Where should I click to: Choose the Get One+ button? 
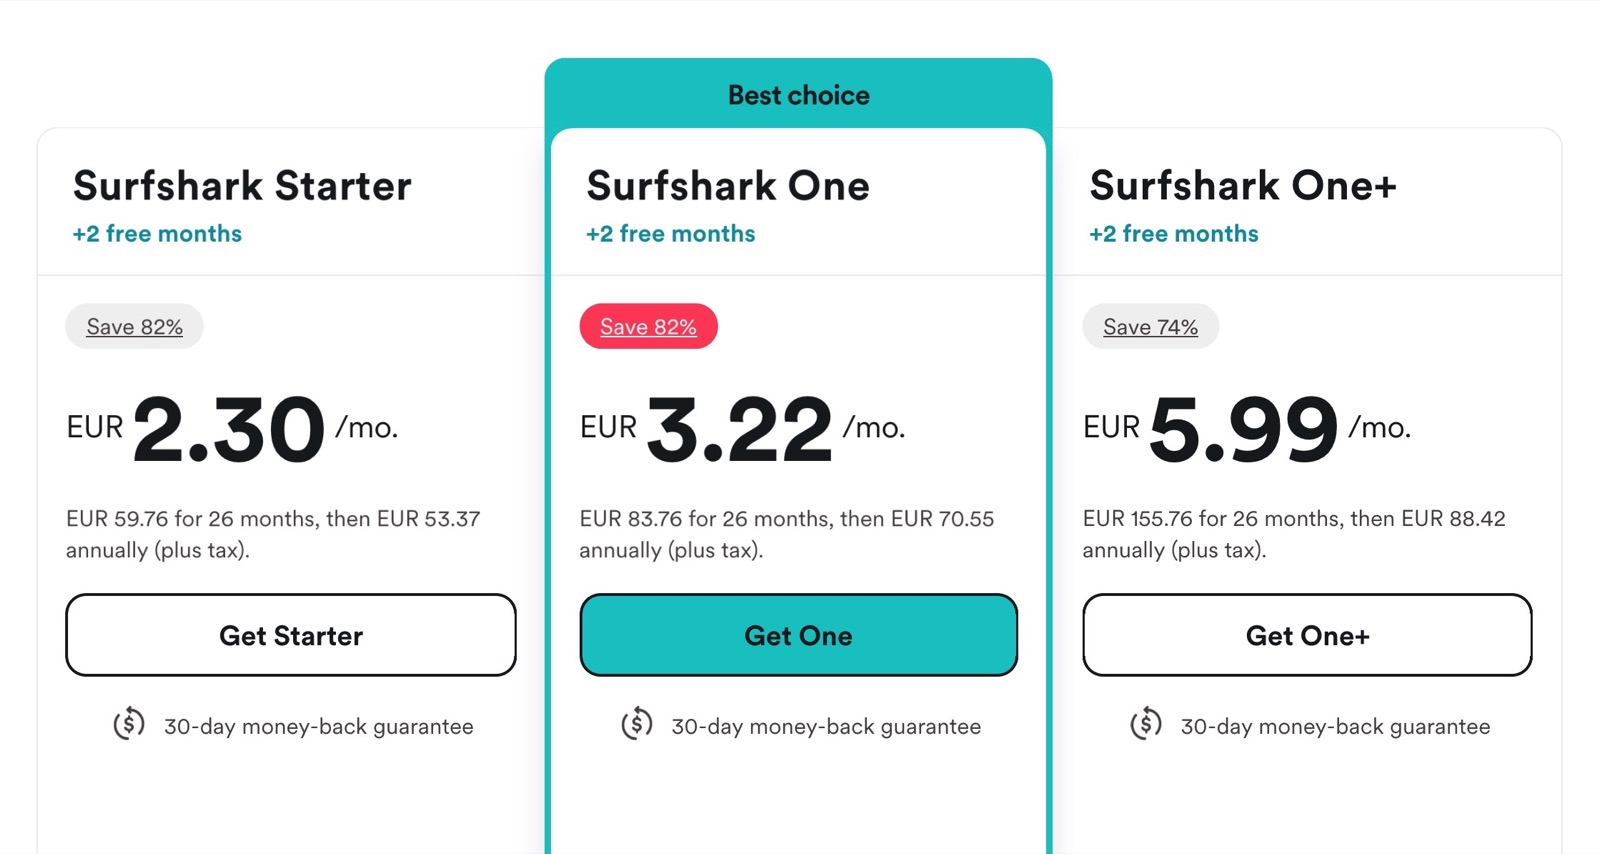pos(1307,636)
